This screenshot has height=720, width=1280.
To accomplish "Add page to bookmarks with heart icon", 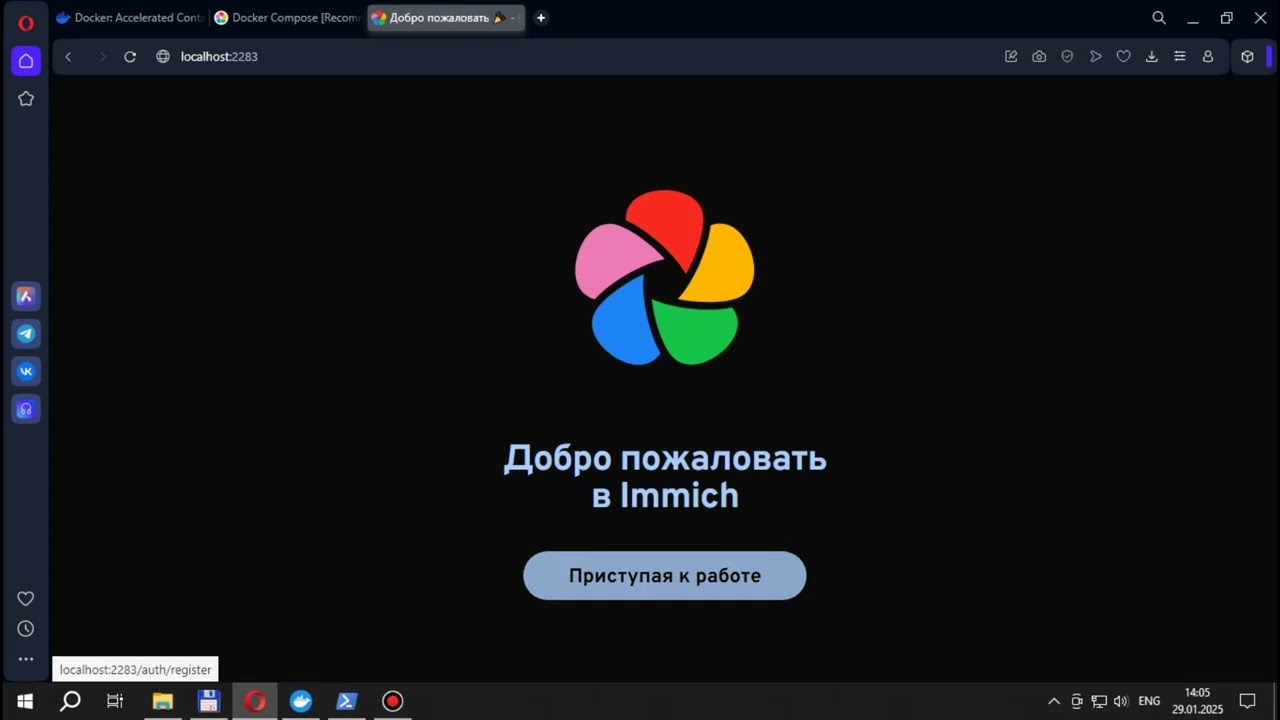I will tap(1123, 57).
